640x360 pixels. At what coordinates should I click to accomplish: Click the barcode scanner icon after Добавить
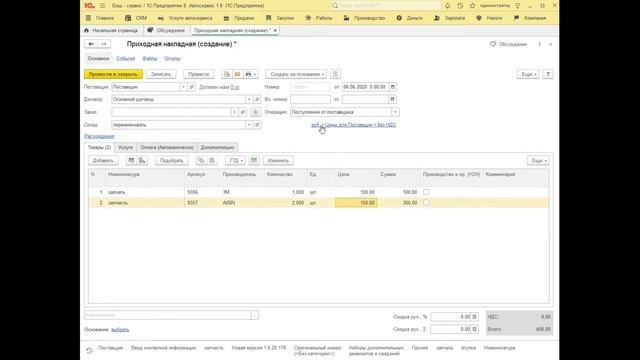coord(131,160)
